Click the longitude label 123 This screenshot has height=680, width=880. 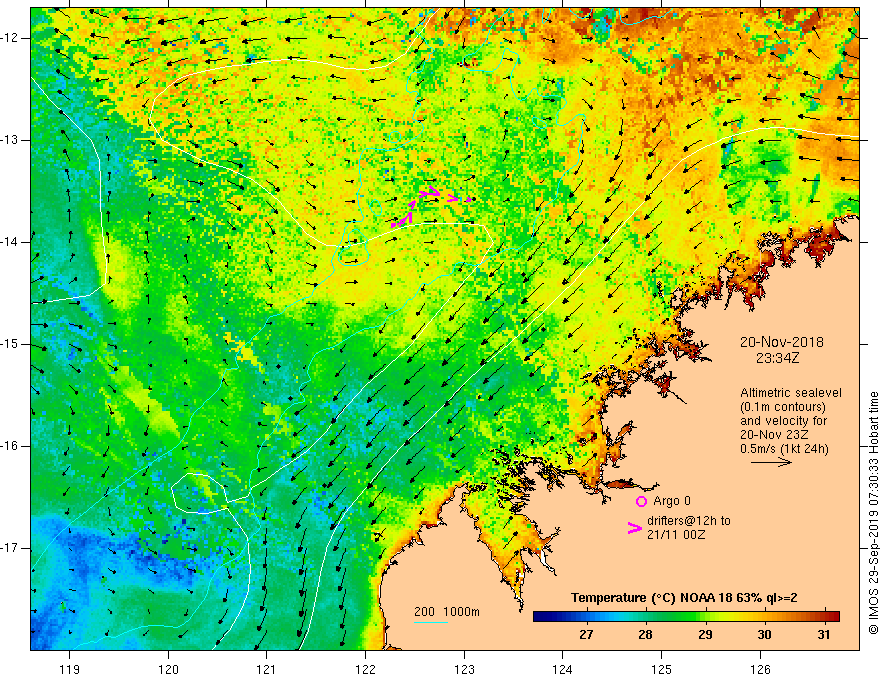coord(464,670)
